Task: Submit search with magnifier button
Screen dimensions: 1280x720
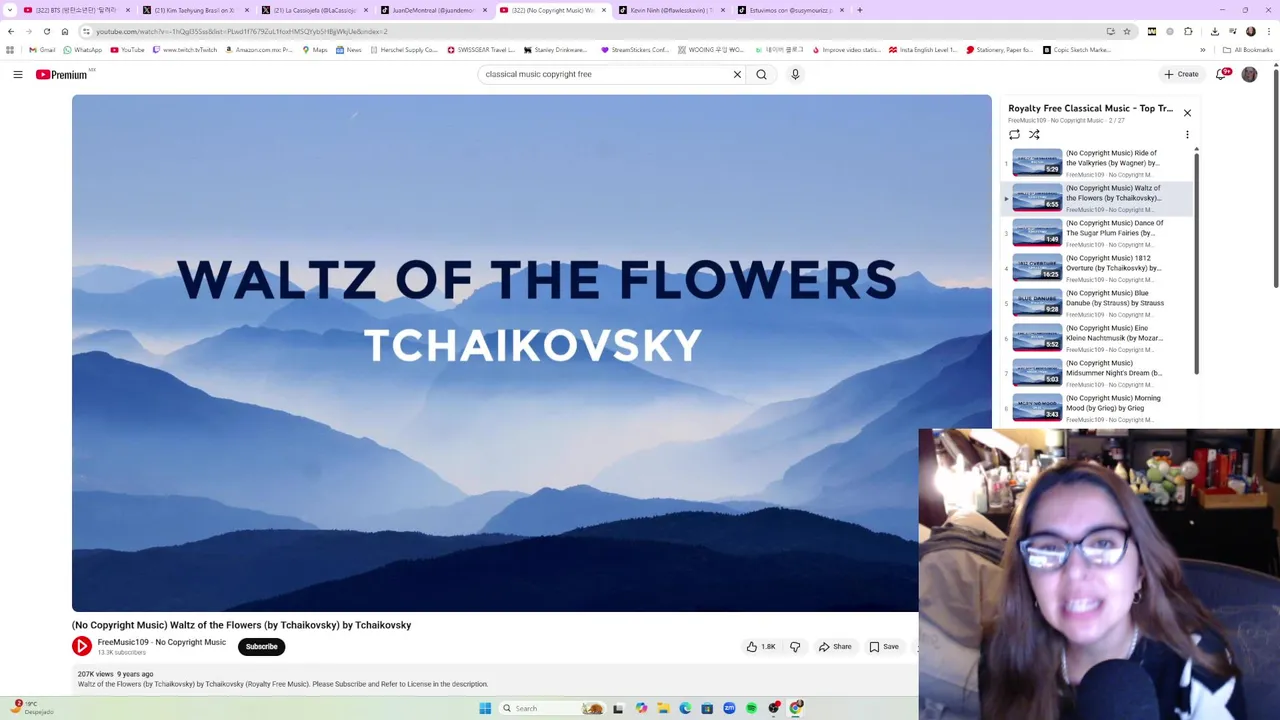Action: click(762, 74)
